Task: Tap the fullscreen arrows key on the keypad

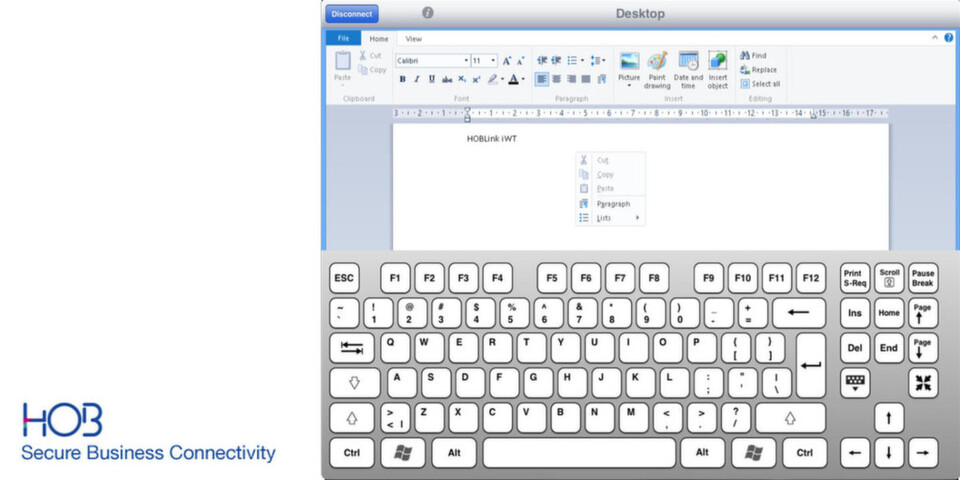Action: pyautogui.click(x=923, y=383)
